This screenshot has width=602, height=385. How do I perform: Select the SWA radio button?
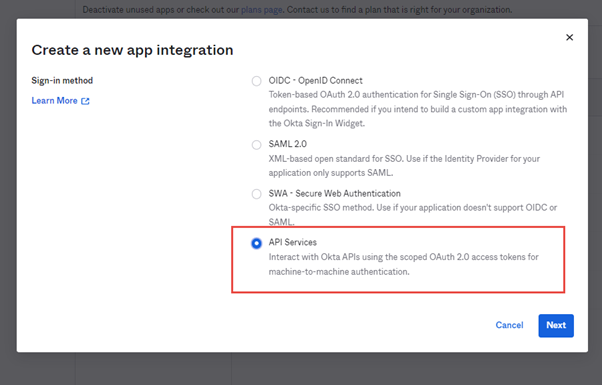(x=256, y=194)
